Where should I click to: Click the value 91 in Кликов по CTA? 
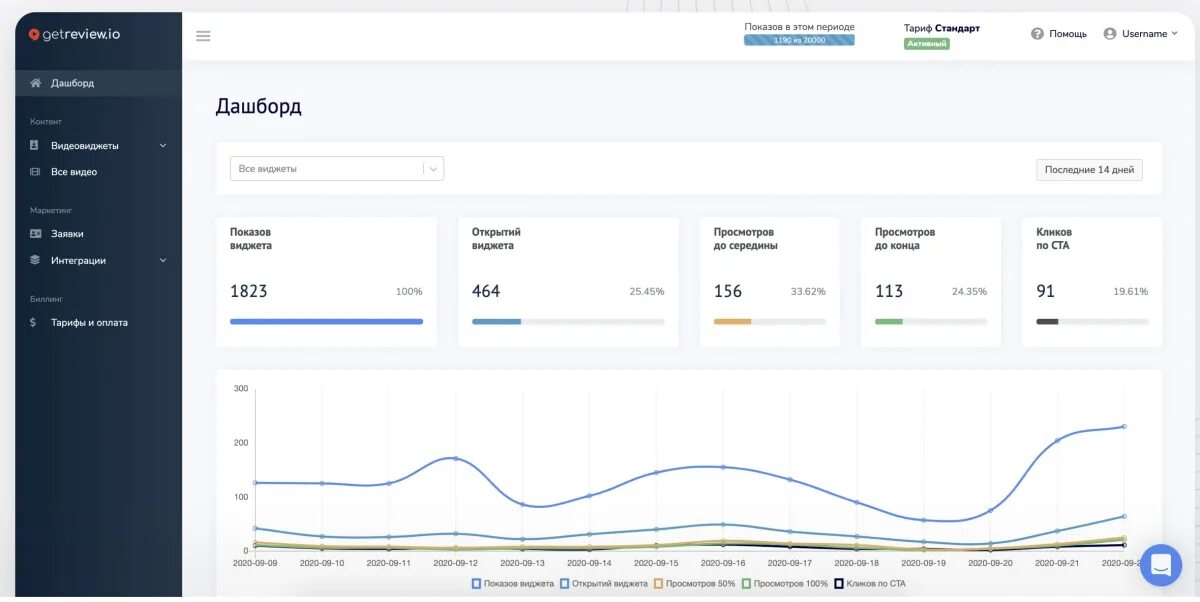1045,292
